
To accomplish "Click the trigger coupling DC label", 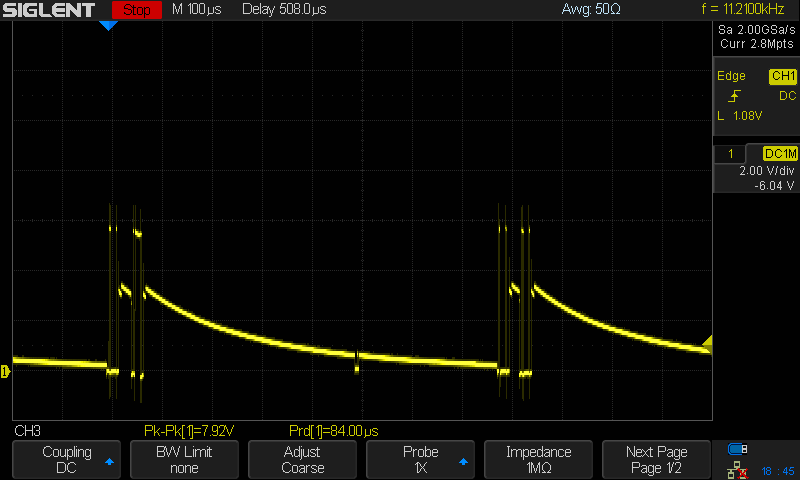I will (787, 96).
